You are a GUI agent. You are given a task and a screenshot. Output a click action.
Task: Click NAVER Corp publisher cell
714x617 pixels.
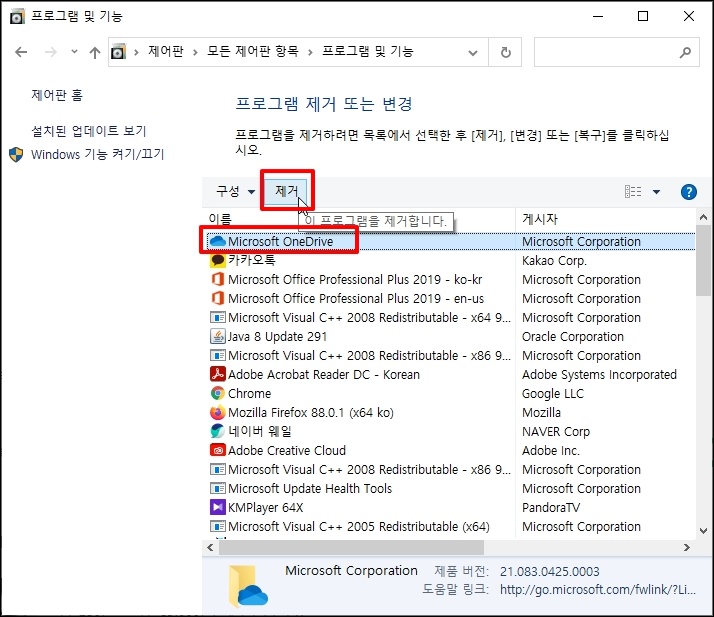tap(556, 431)
